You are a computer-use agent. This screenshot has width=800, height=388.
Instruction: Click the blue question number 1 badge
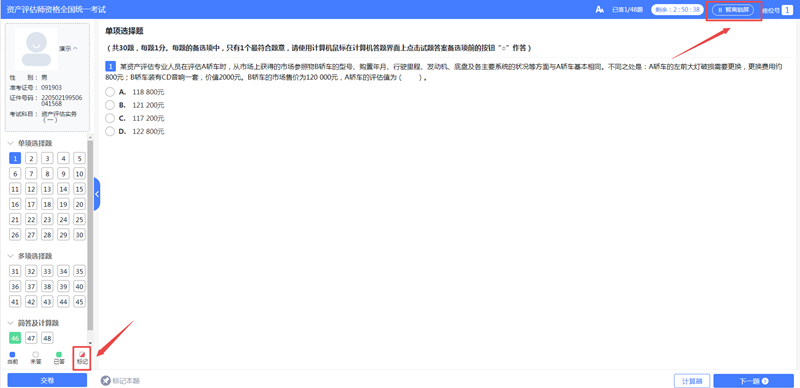[x=110, y=66]
